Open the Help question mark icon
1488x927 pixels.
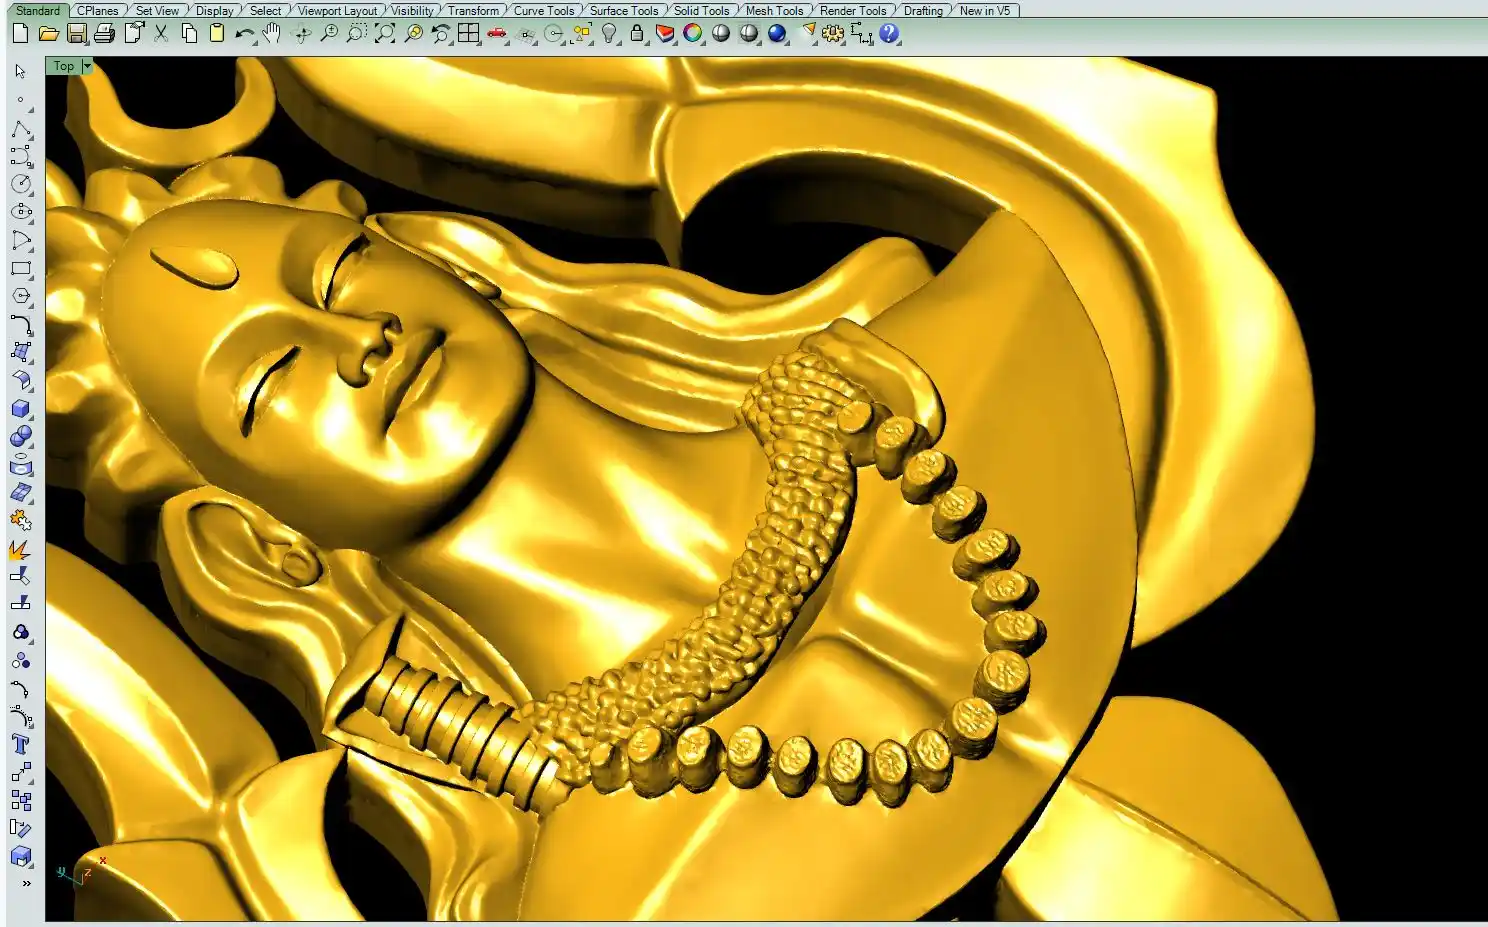[888, 34]
